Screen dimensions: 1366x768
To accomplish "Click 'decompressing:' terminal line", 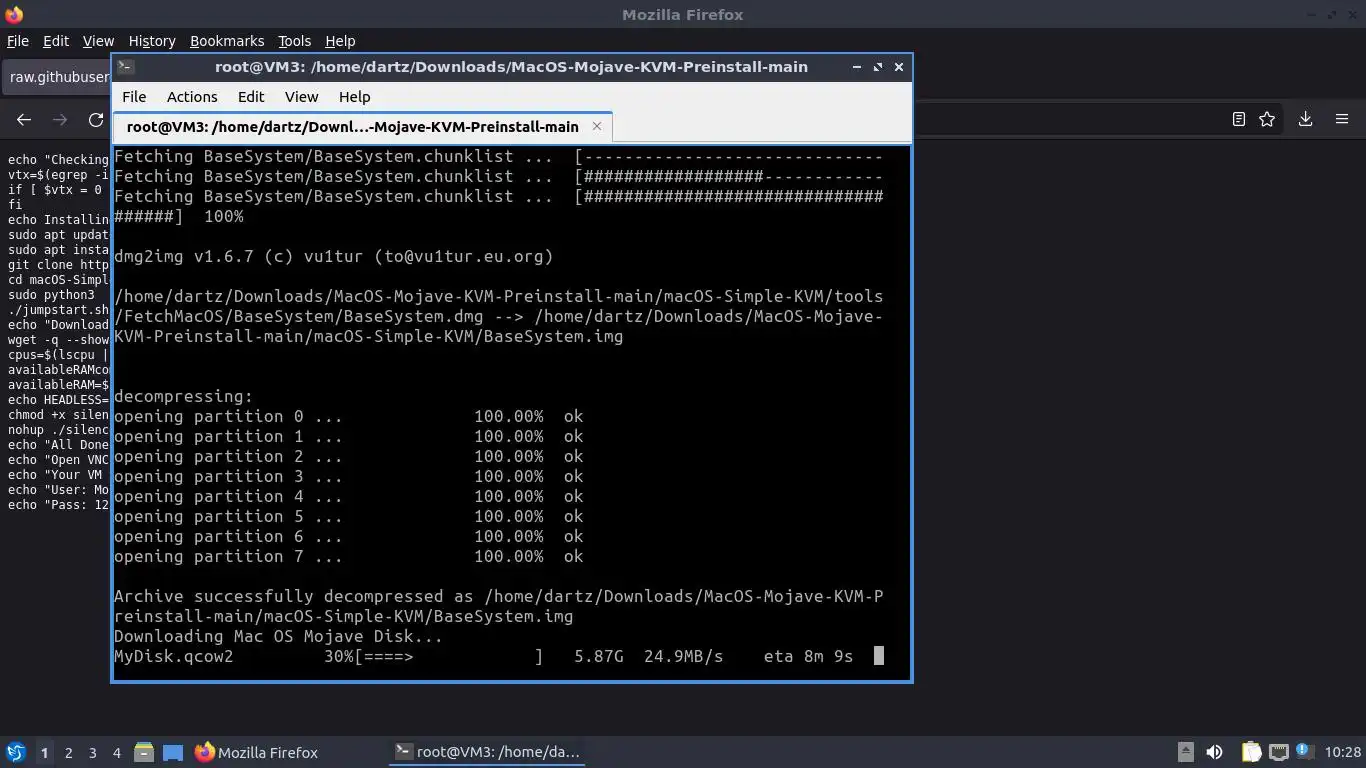I will coord(184,396).
